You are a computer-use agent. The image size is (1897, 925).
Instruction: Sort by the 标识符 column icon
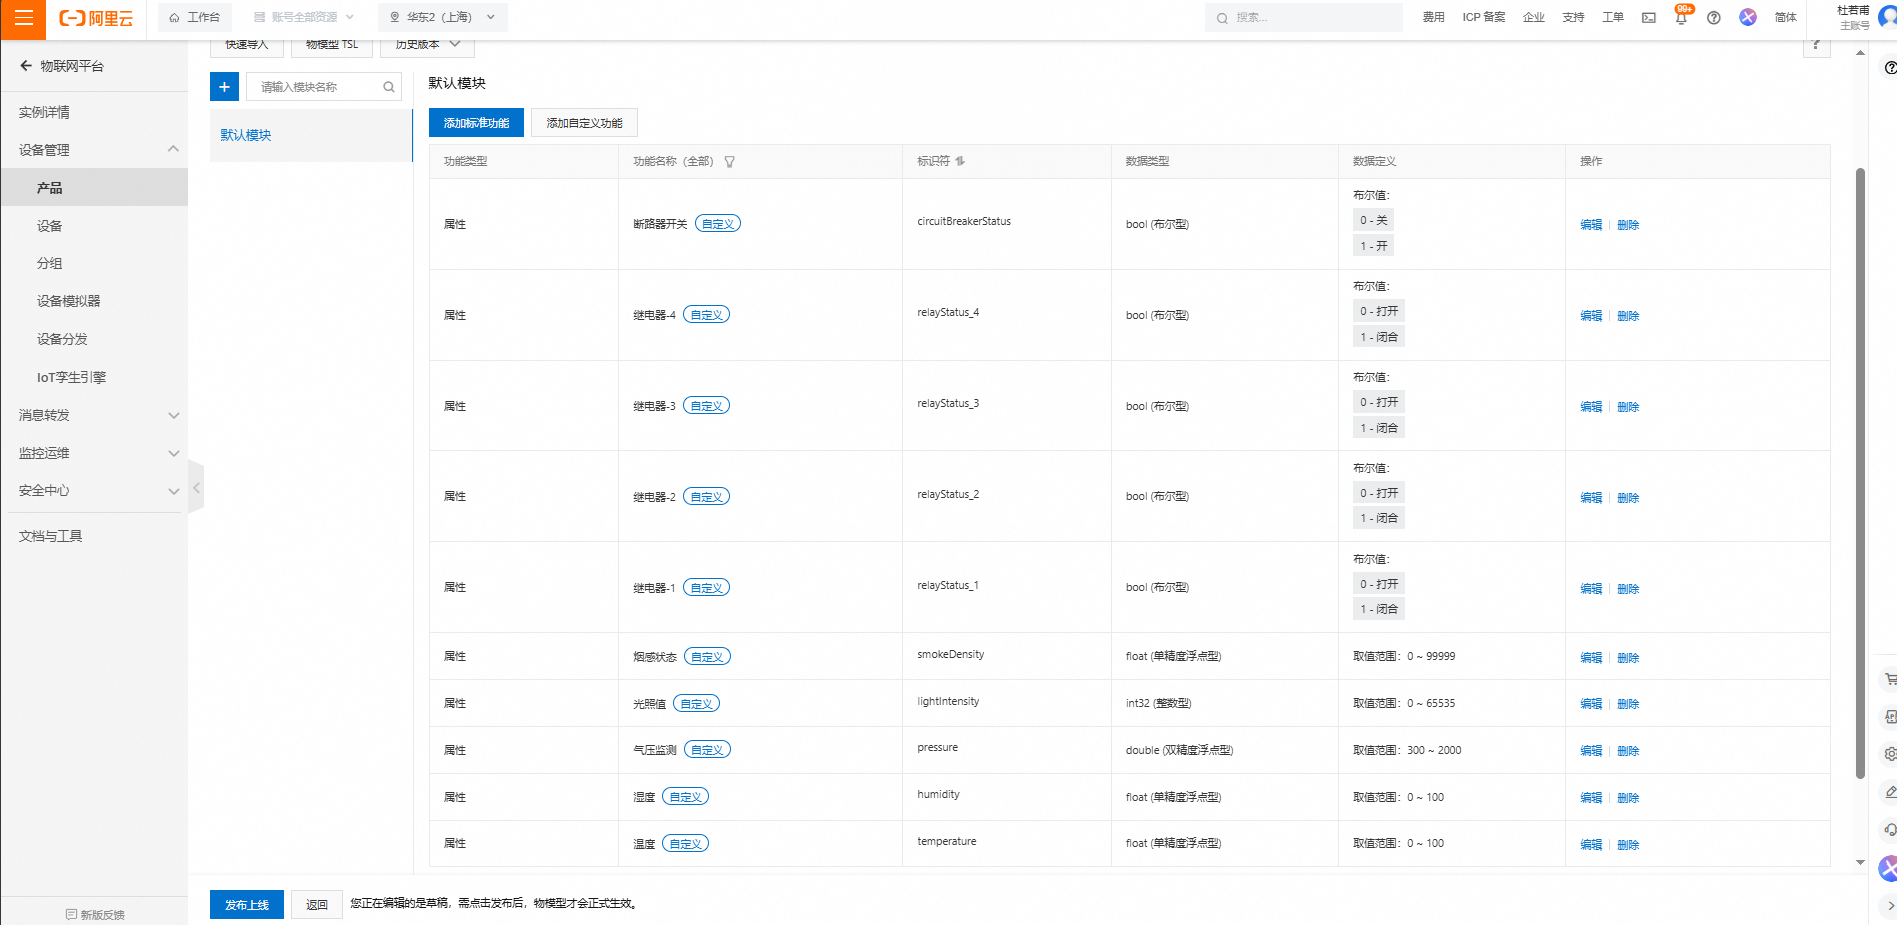[960, 161]
